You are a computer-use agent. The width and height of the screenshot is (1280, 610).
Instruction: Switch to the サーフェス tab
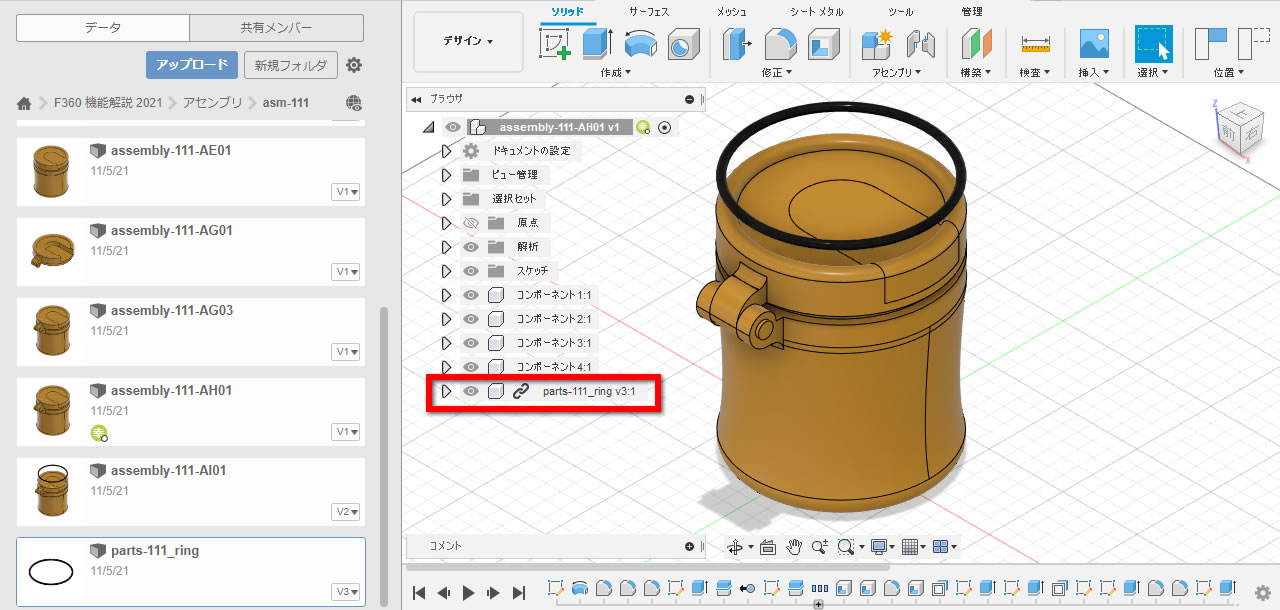tap(649, 12)
